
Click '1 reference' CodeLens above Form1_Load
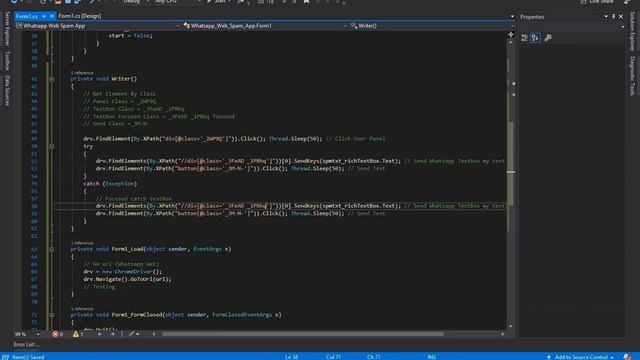(x=82, y=243)
